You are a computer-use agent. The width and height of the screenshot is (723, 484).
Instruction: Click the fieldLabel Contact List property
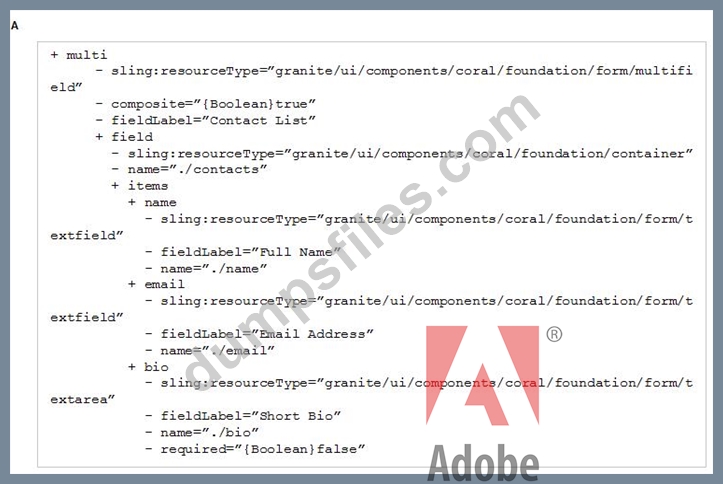tap(213, 121)
